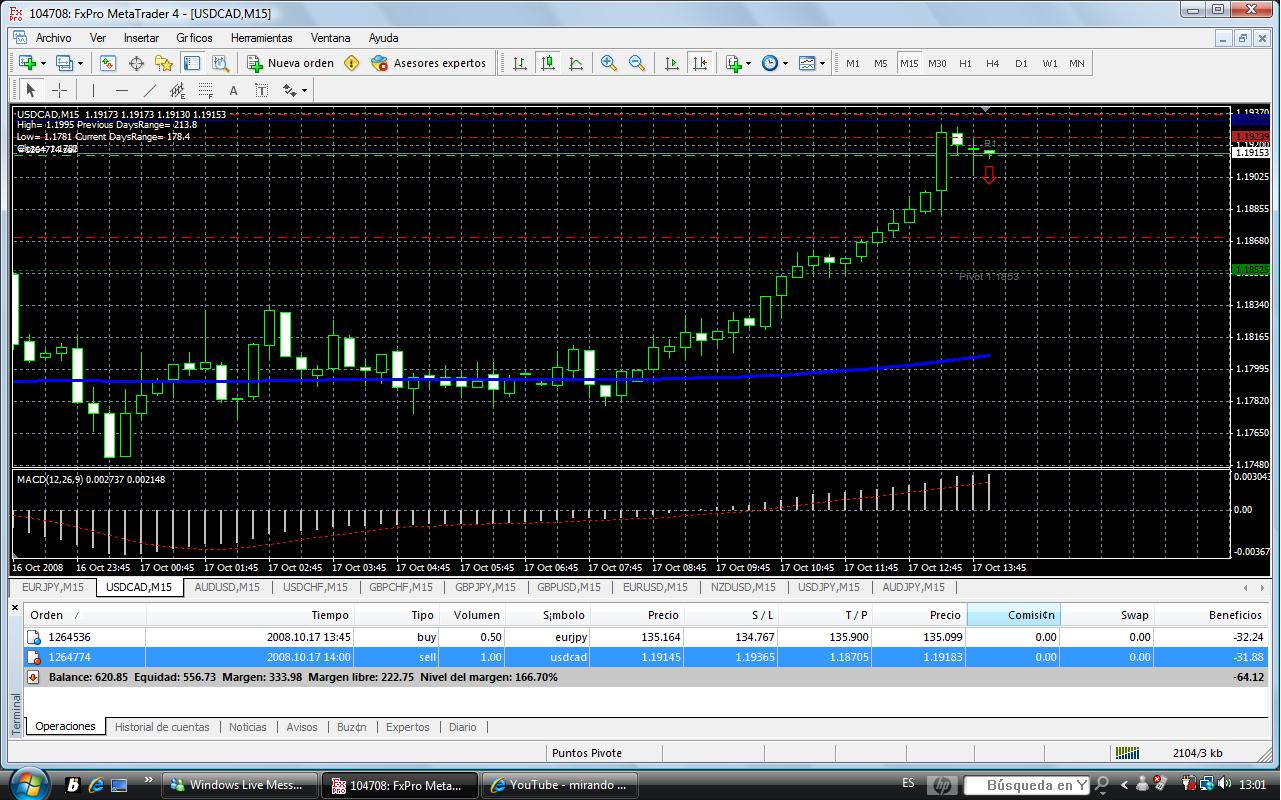Toggle the H1 timeframe button
This screenshot has width=1281, height=800.
[x=965, y=63]
